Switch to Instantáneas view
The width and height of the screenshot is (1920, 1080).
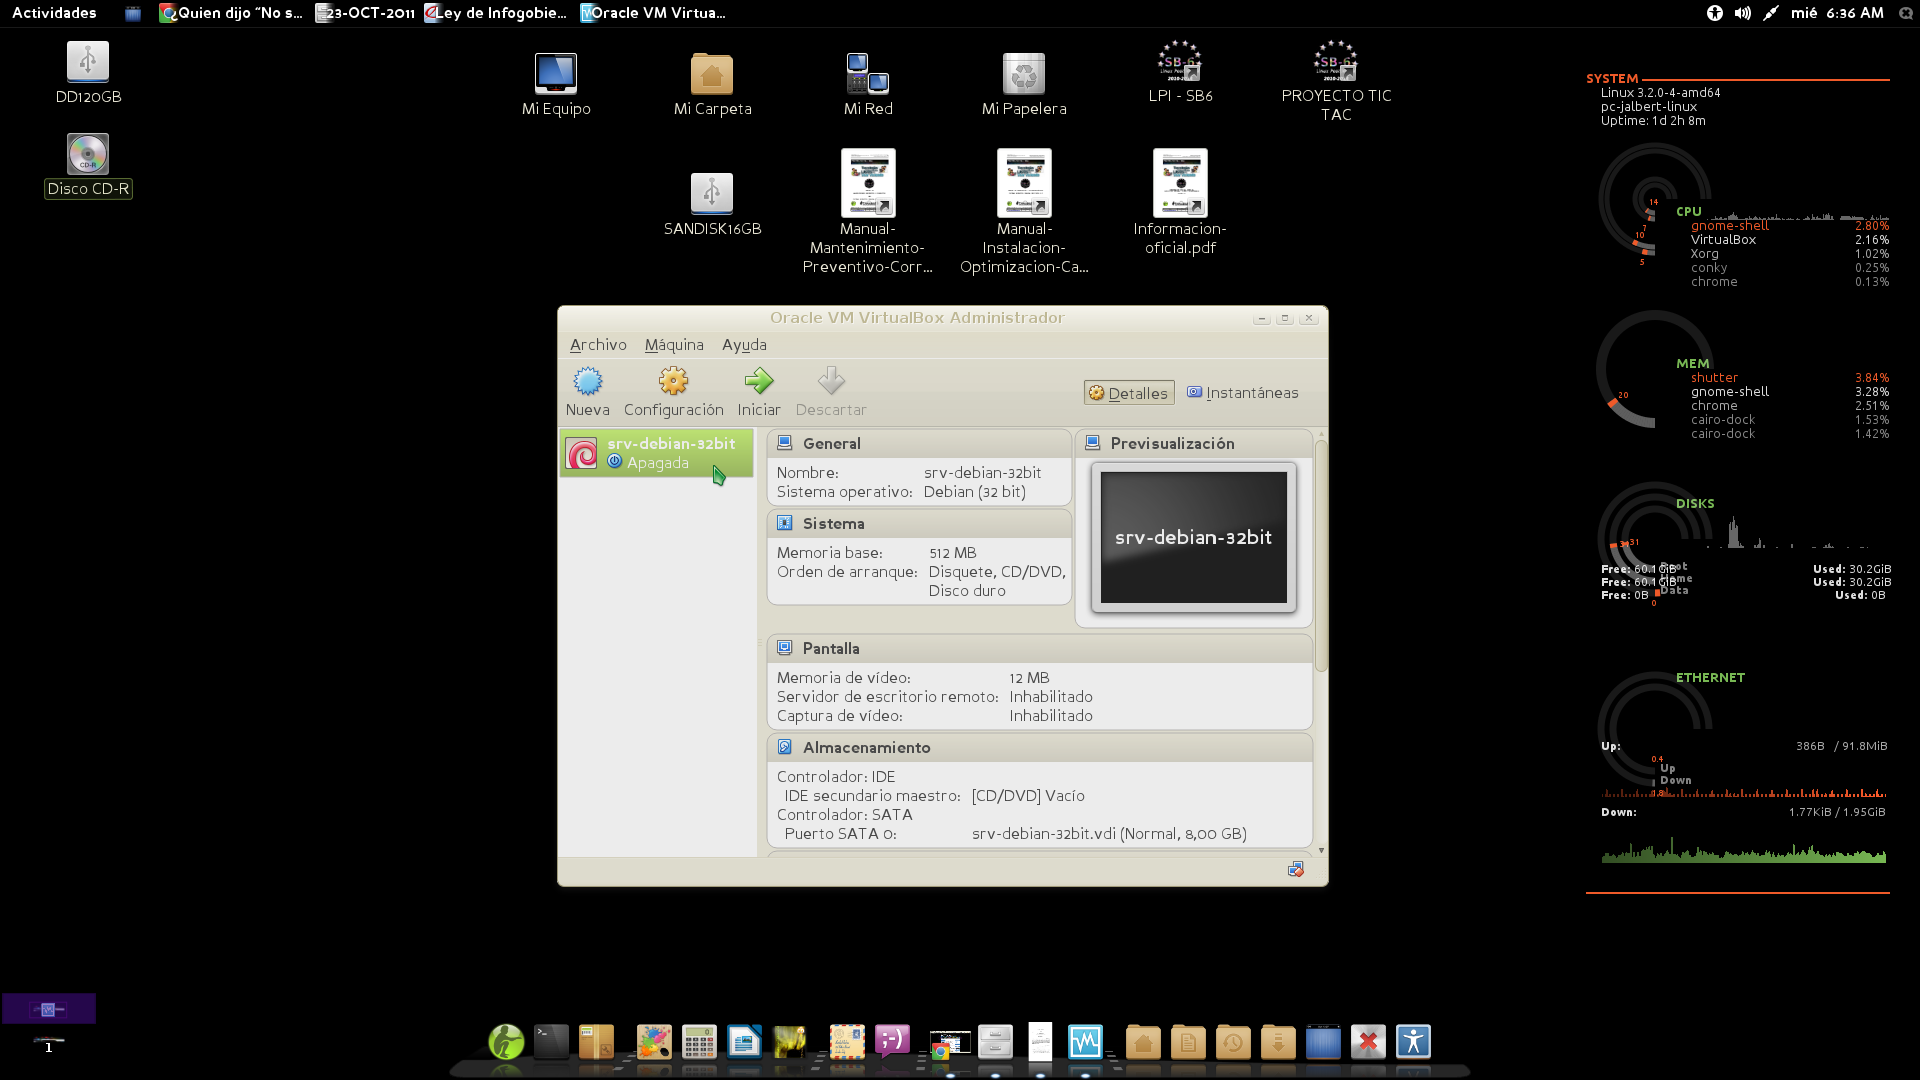coord(1242,393)
